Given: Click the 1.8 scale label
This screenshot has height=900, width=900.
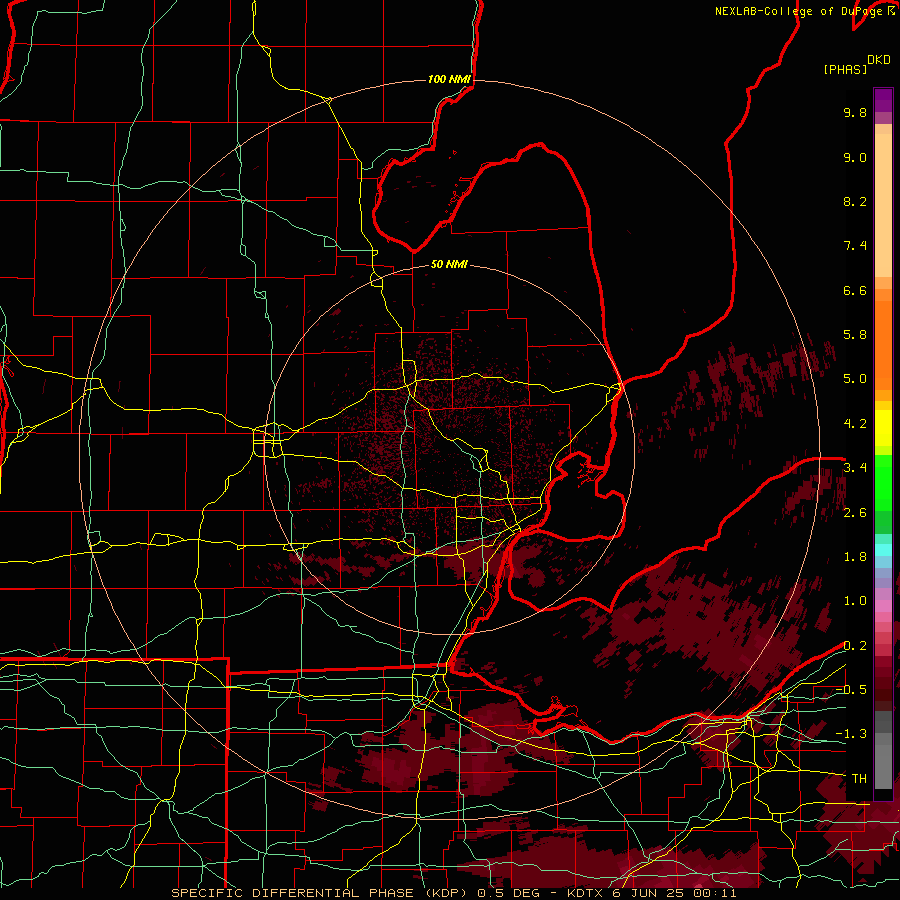Looking at the screenshot, I should tap(855, 557).
